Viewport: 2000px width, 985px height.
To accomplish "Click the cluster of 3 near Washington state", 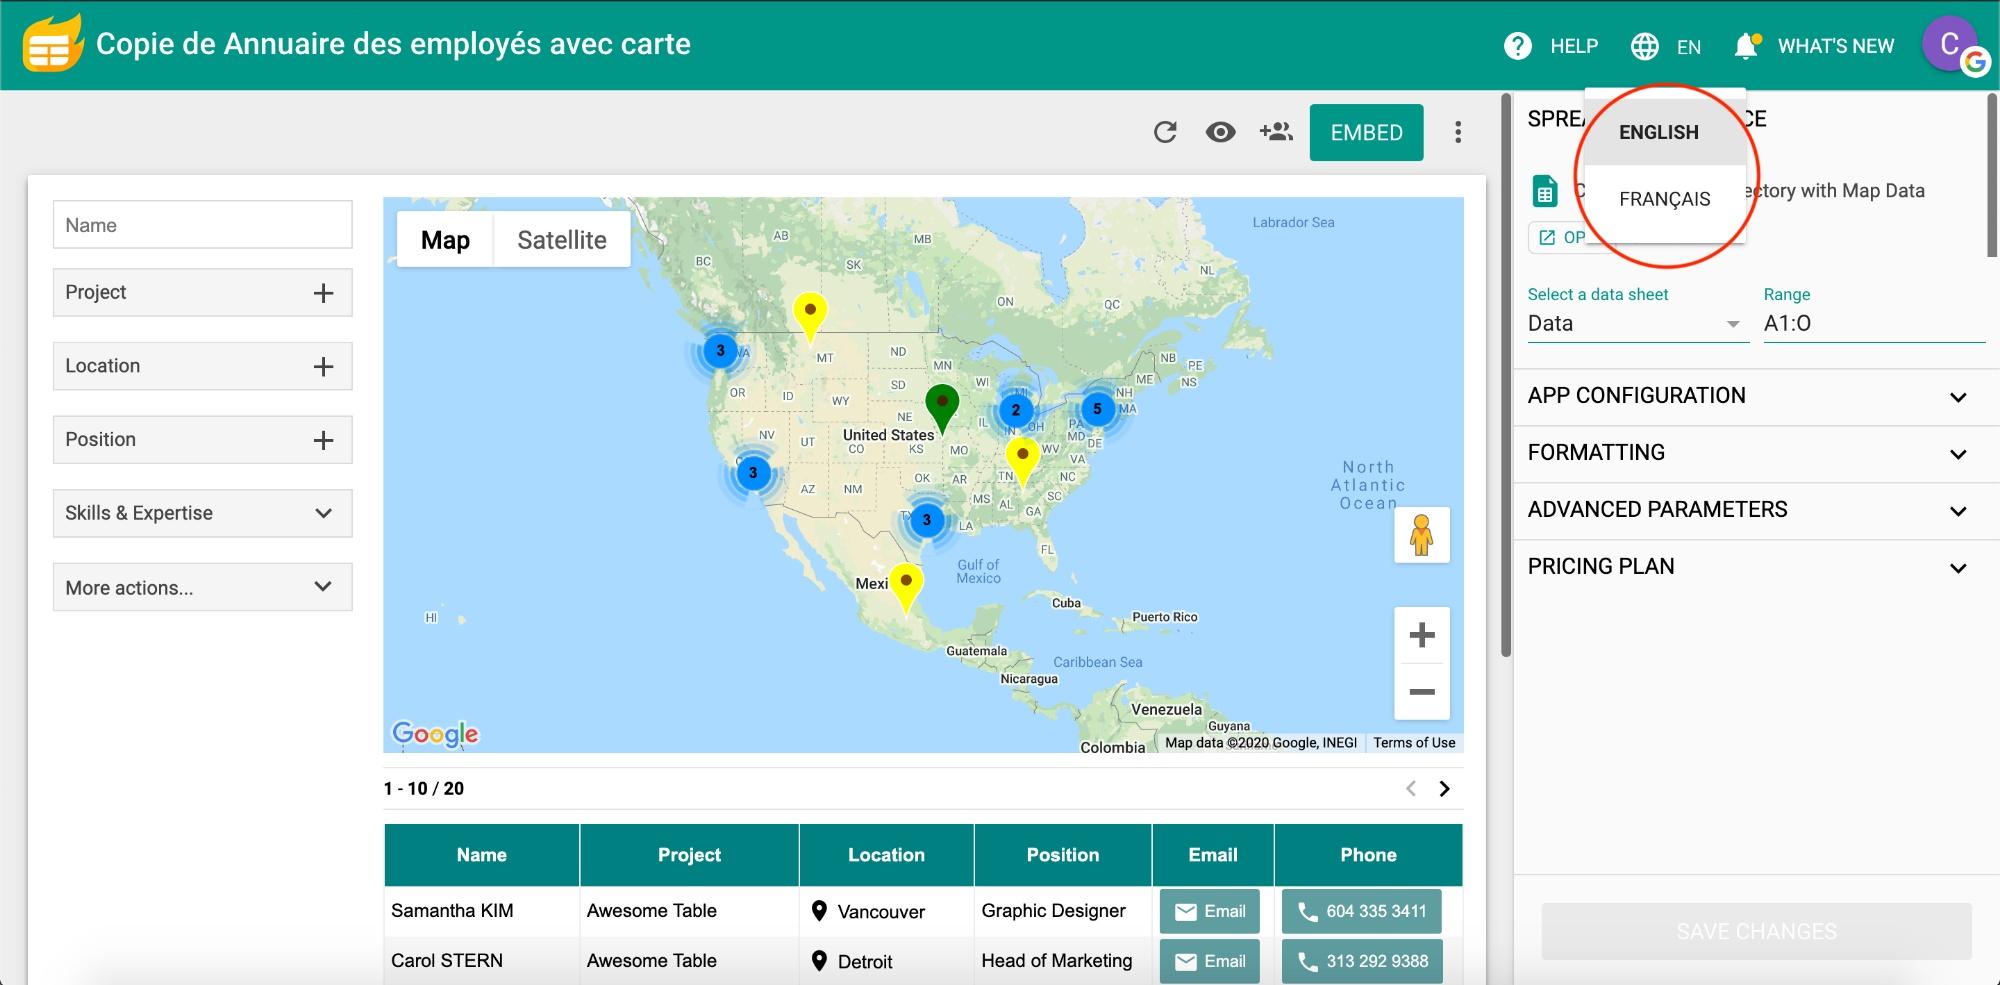I will [720, 350].
